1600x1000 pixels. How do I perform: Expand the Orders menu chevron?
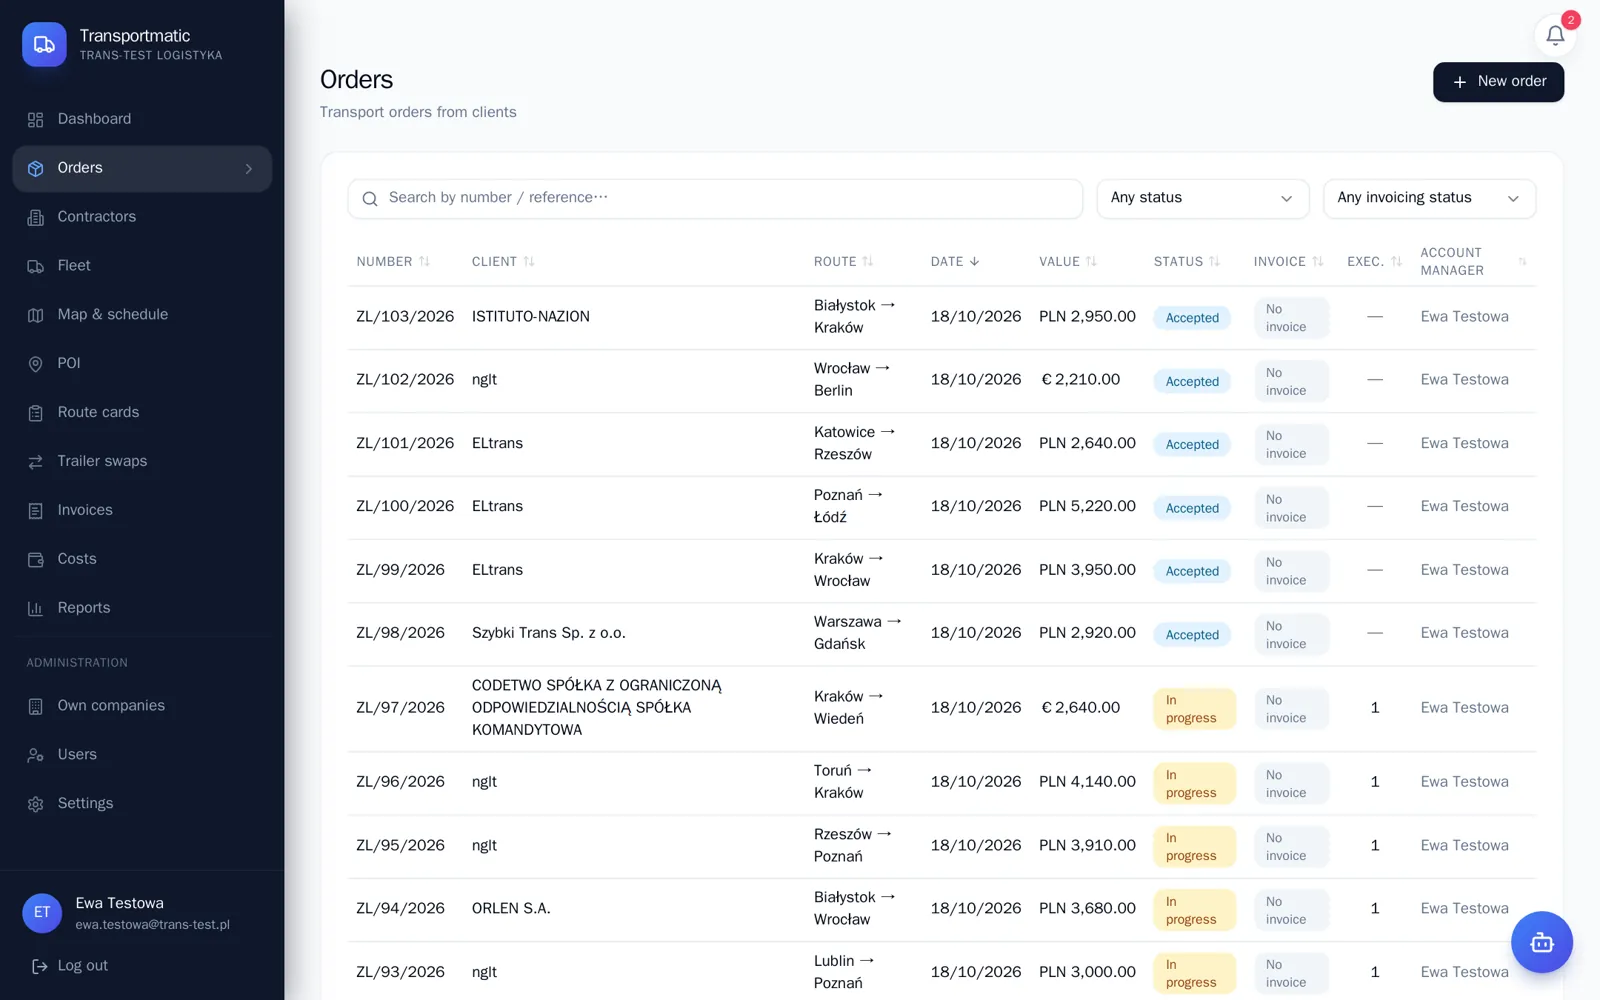click(x=249, y=169)
